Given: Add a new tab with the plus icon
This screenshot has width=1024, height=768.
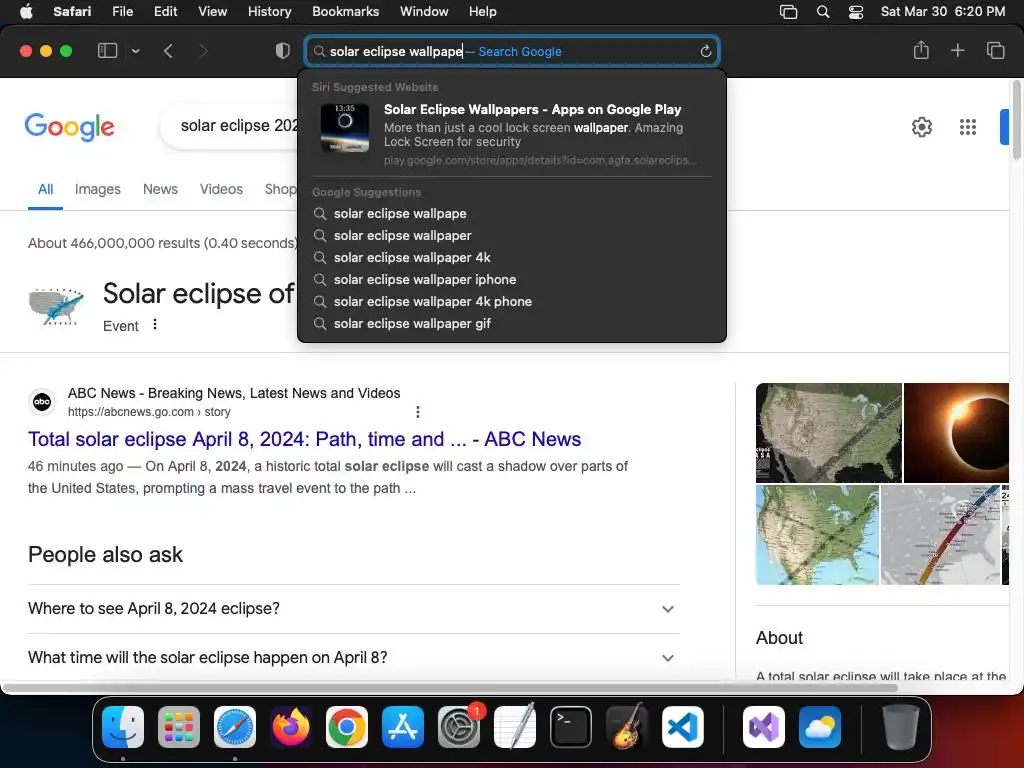Looking at the screenshot, I should 957,50.
